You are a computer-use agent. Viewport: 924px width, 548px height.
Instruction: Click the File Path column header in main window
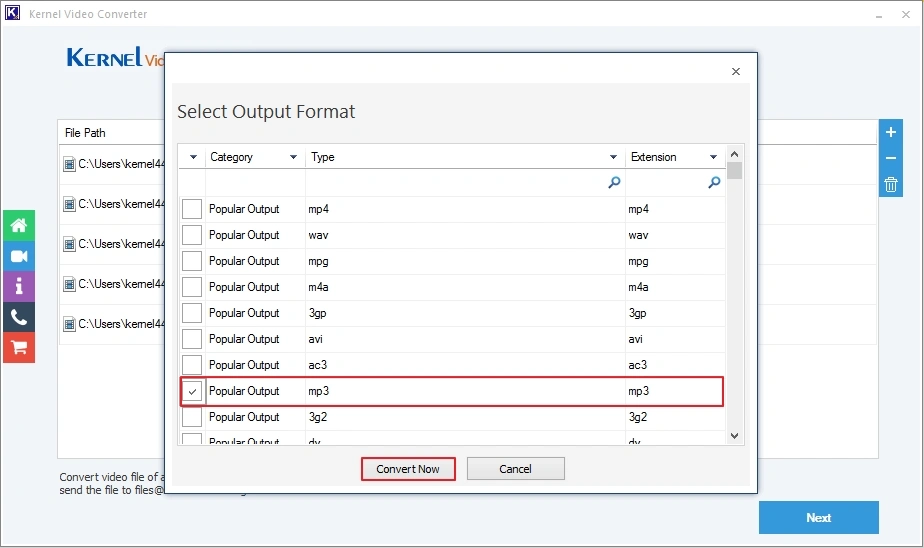85,133
